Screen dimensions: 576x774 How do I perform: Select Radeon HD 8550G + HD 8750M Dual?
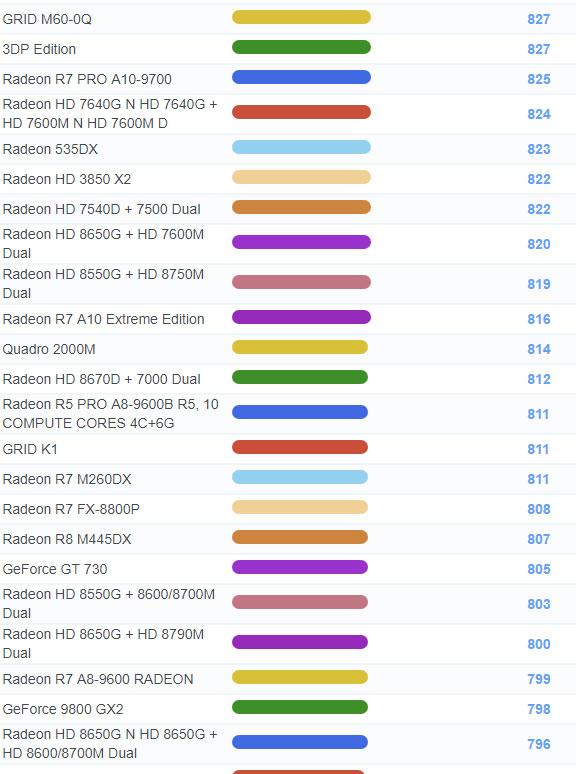tap(103, 284)
